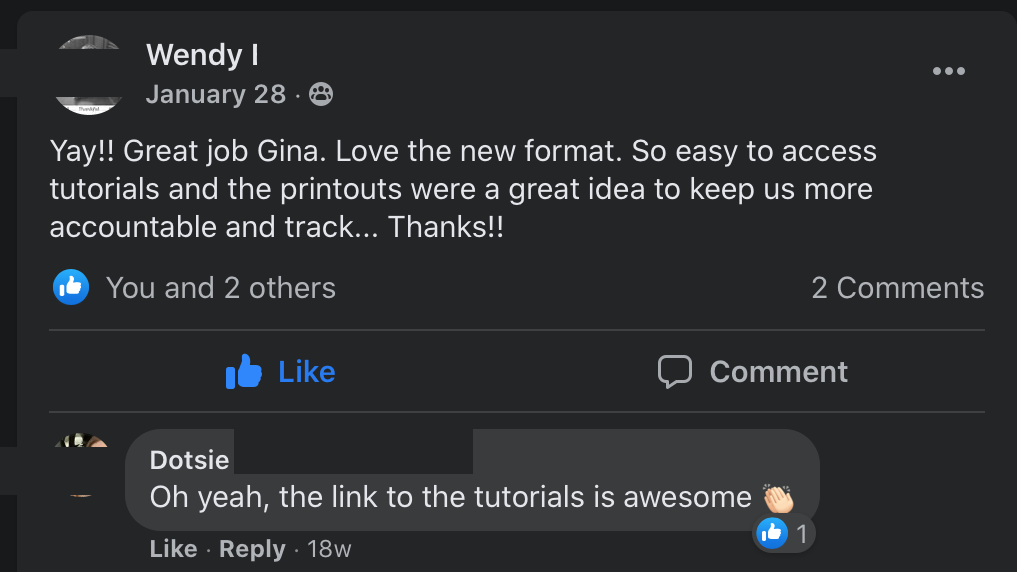This screenshot has width=1017, height=572.
Task: Click the 18w comment timestamp
Action: (329, 549)
